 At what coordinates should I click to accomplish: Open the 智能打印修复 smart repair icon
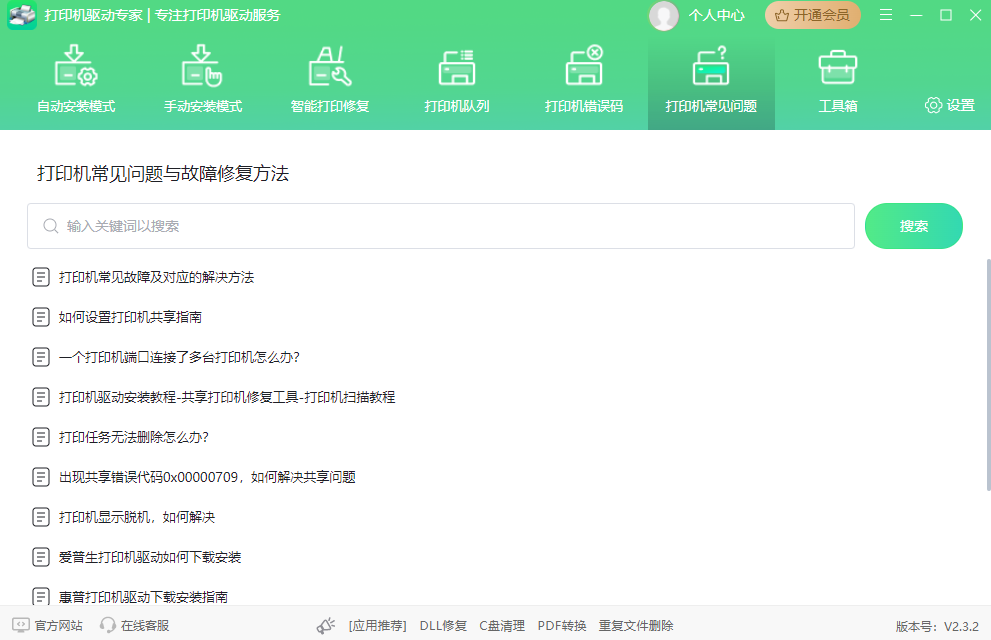click(329, 67)
